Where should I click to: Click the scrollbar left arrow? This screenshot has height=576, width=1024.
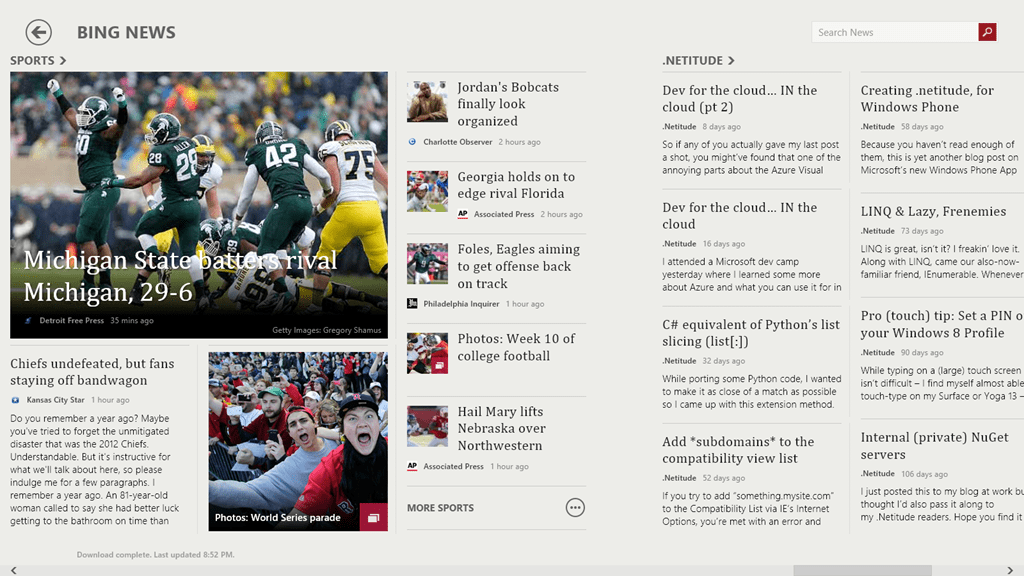(14, 571)
